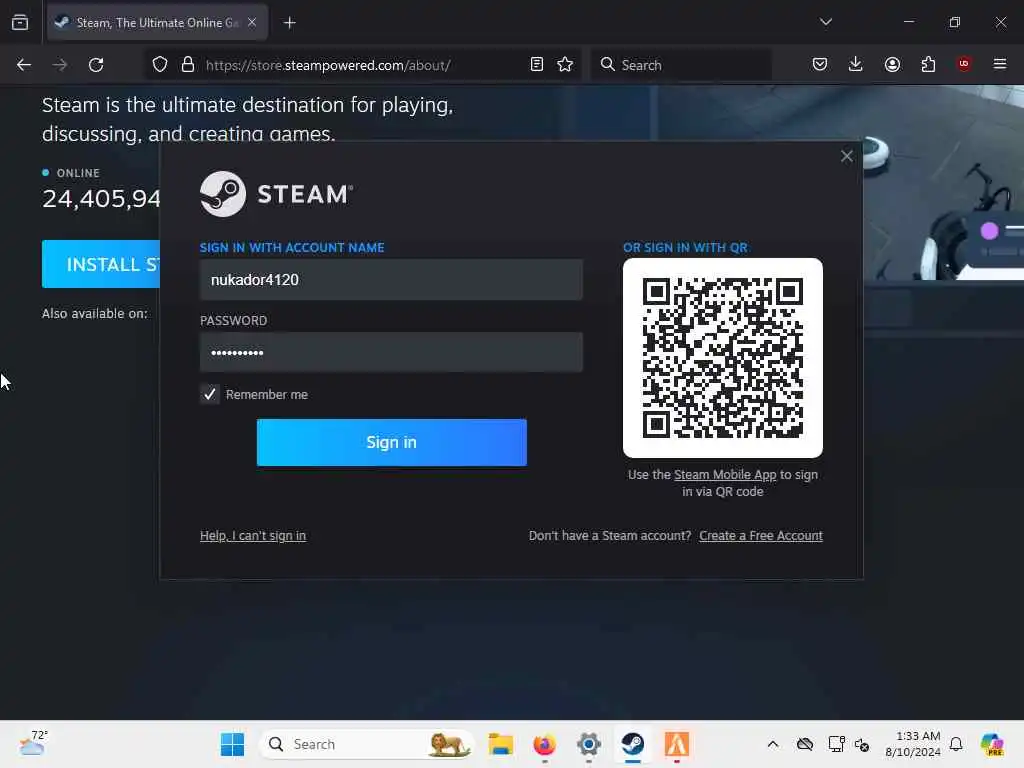Click the taskbar Search box
The image size is (1024, 768).
coord(366,744)
